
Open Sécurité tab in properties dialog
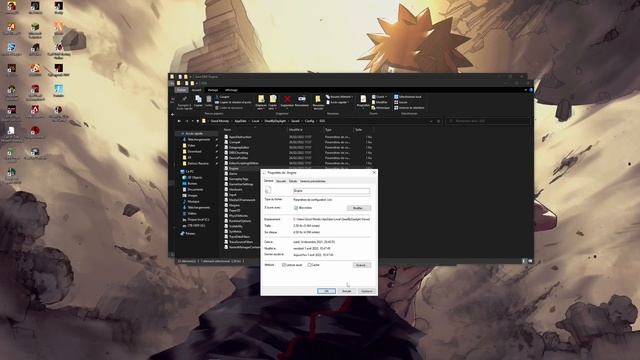281,181
